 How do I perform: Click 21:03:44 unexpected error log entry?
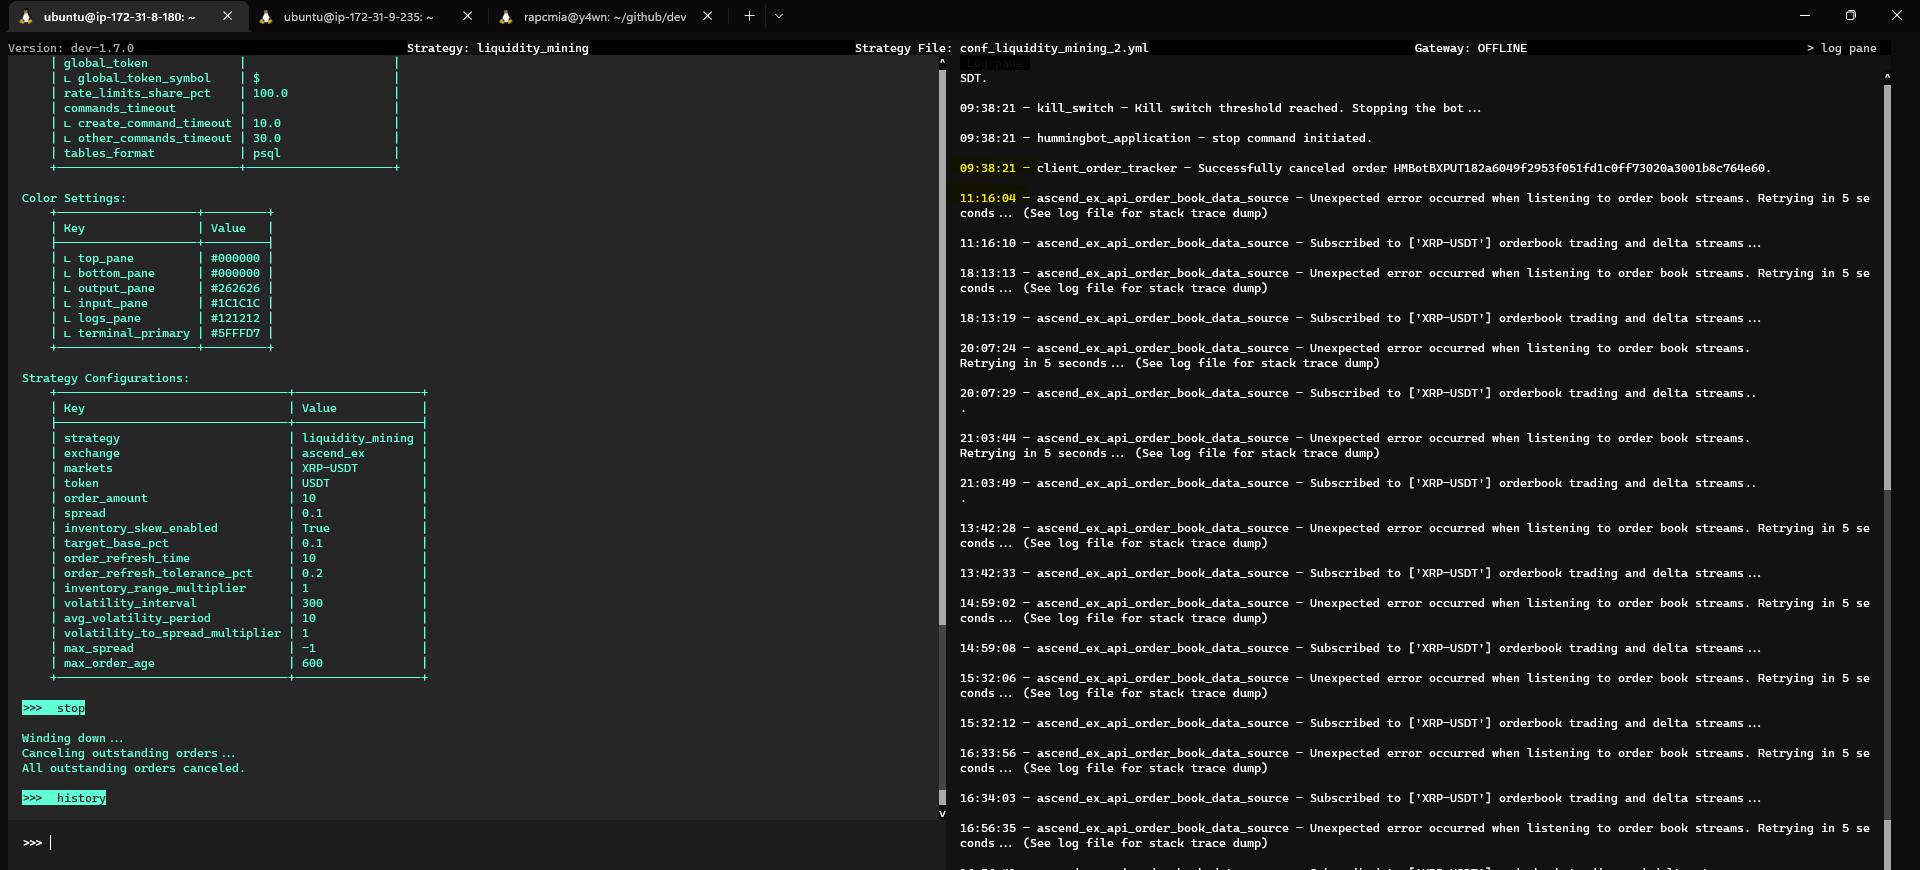pos(1355,445)
